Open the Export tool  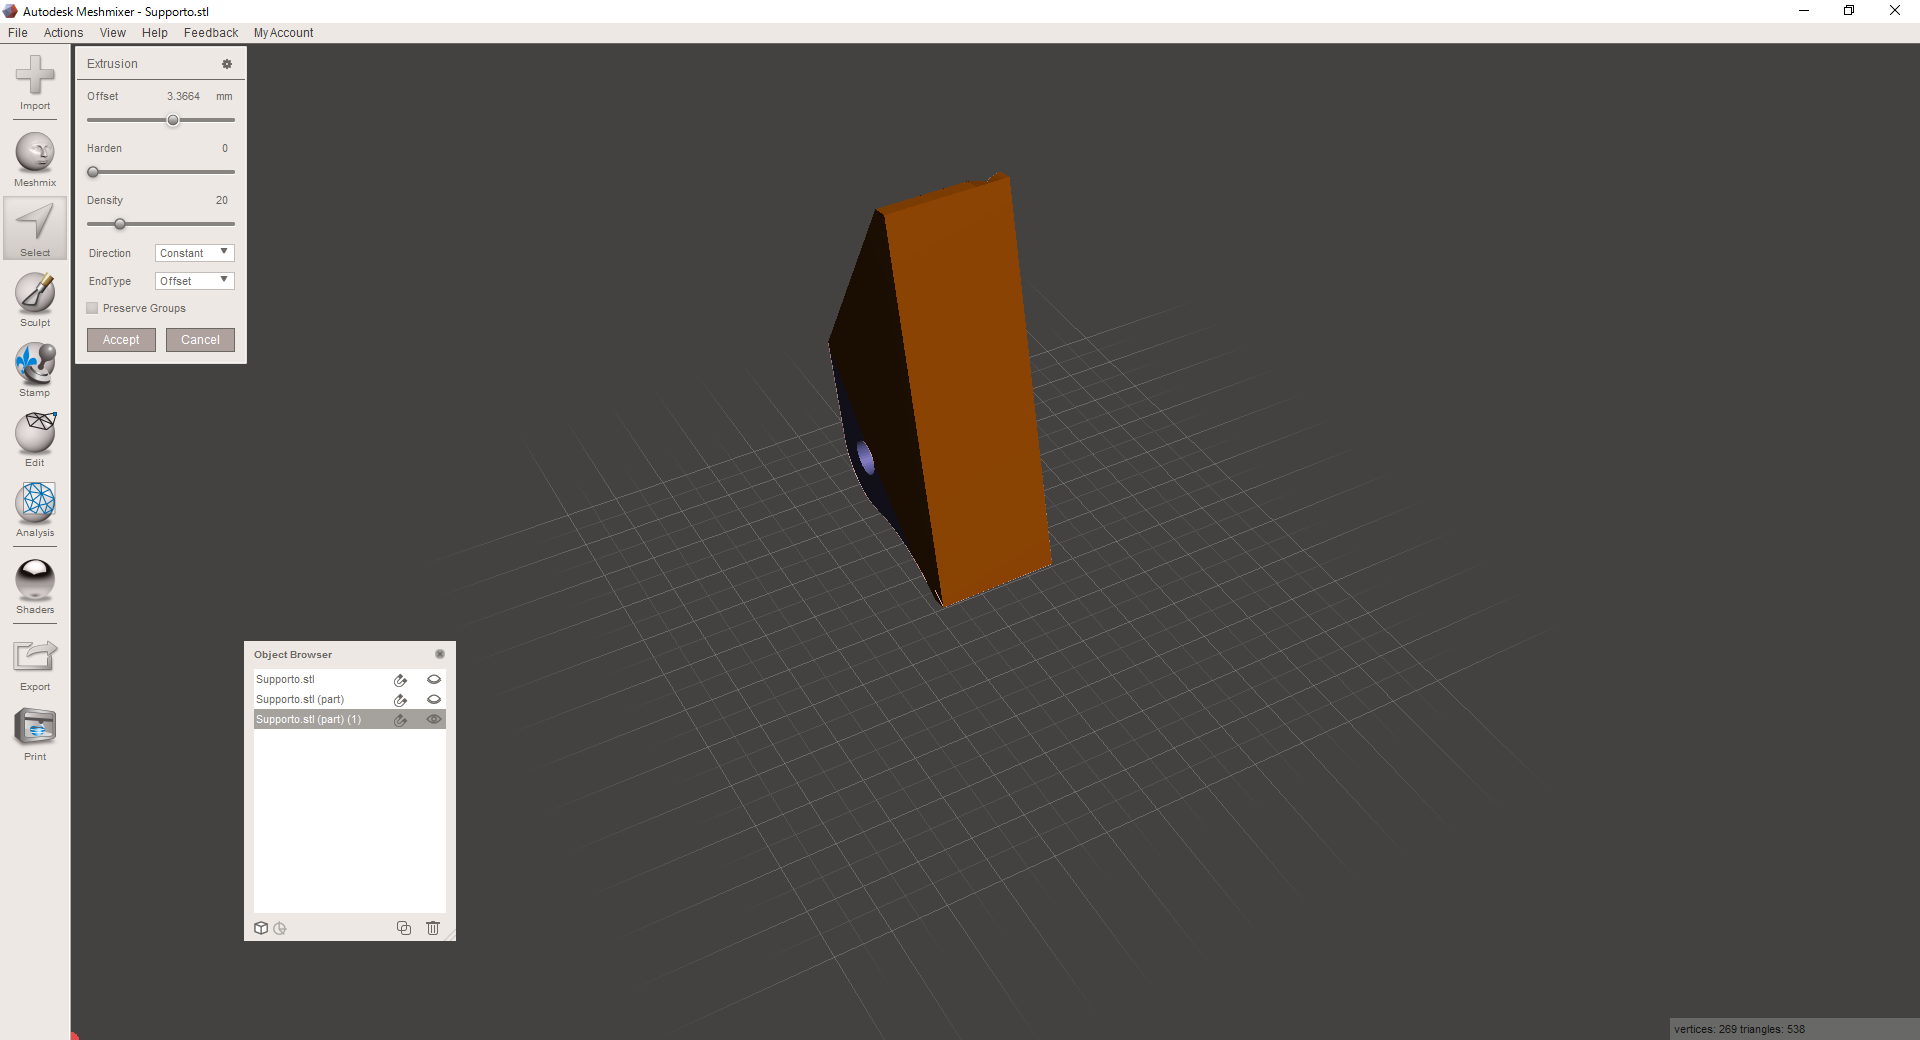click(35, 664)
